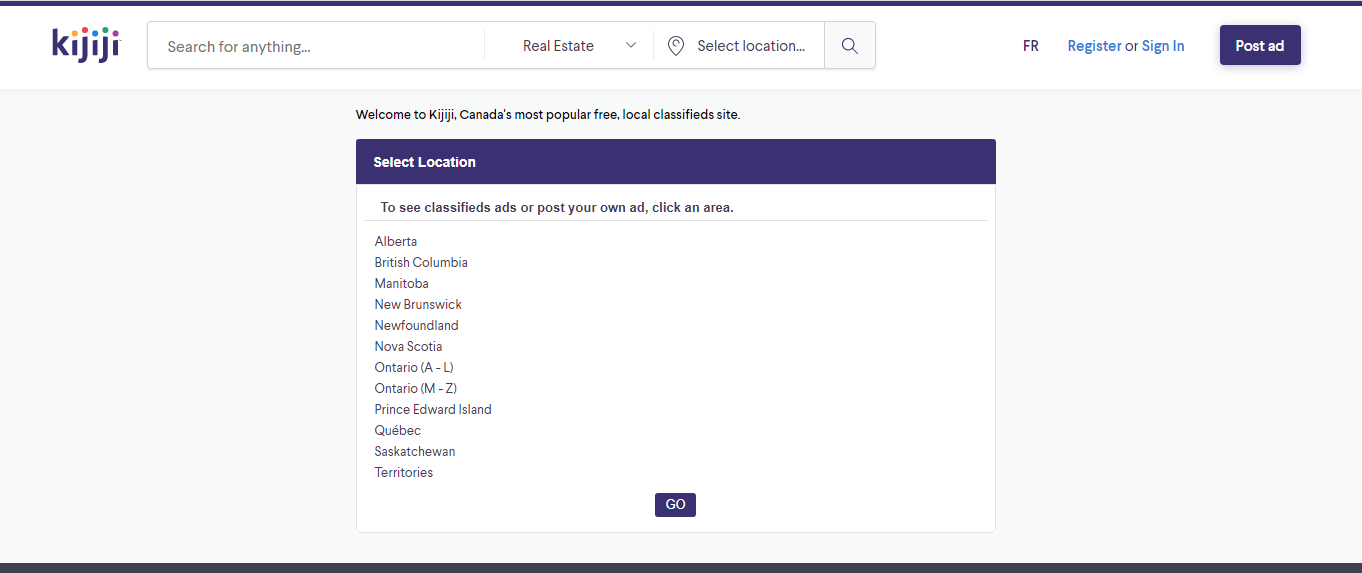This screenshot has width=1362, height=573.
Task: Click the Kijiji logo
Action: (x=85, y=45)
